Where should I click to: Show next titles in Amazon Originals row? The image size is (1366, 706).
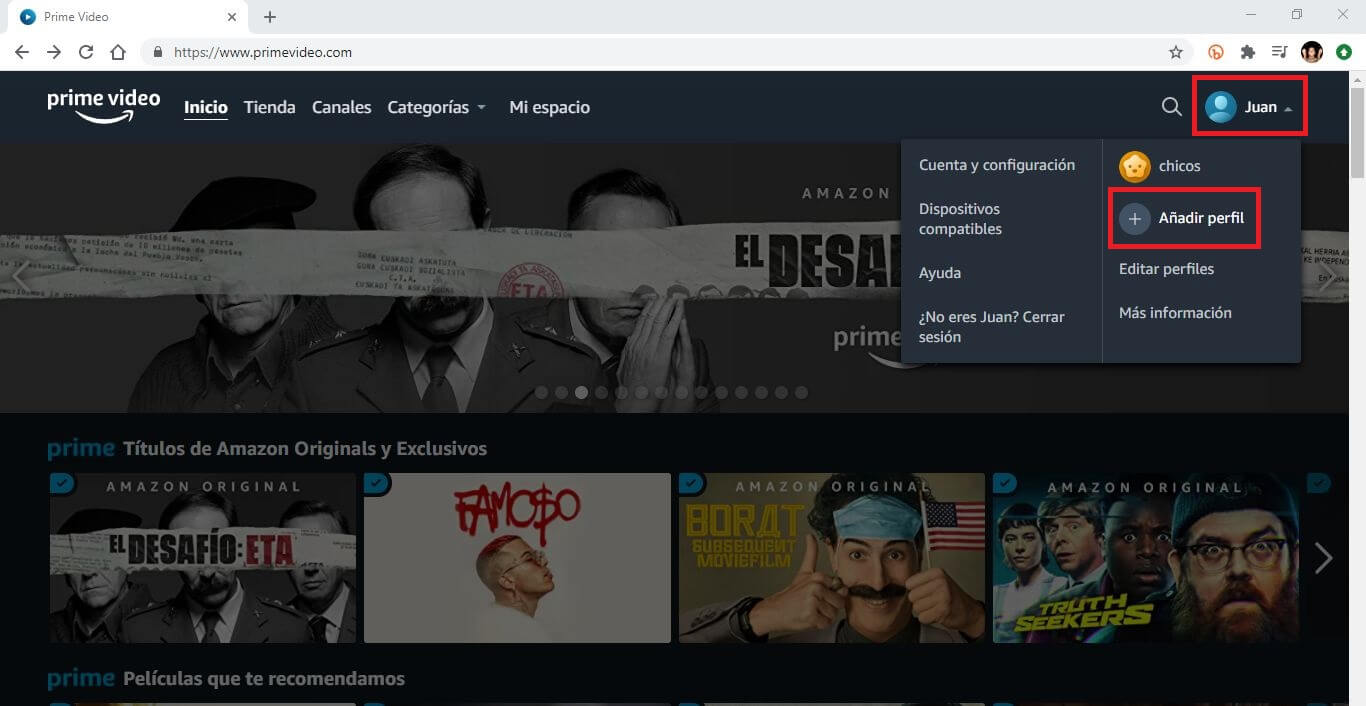[1323, 558]
